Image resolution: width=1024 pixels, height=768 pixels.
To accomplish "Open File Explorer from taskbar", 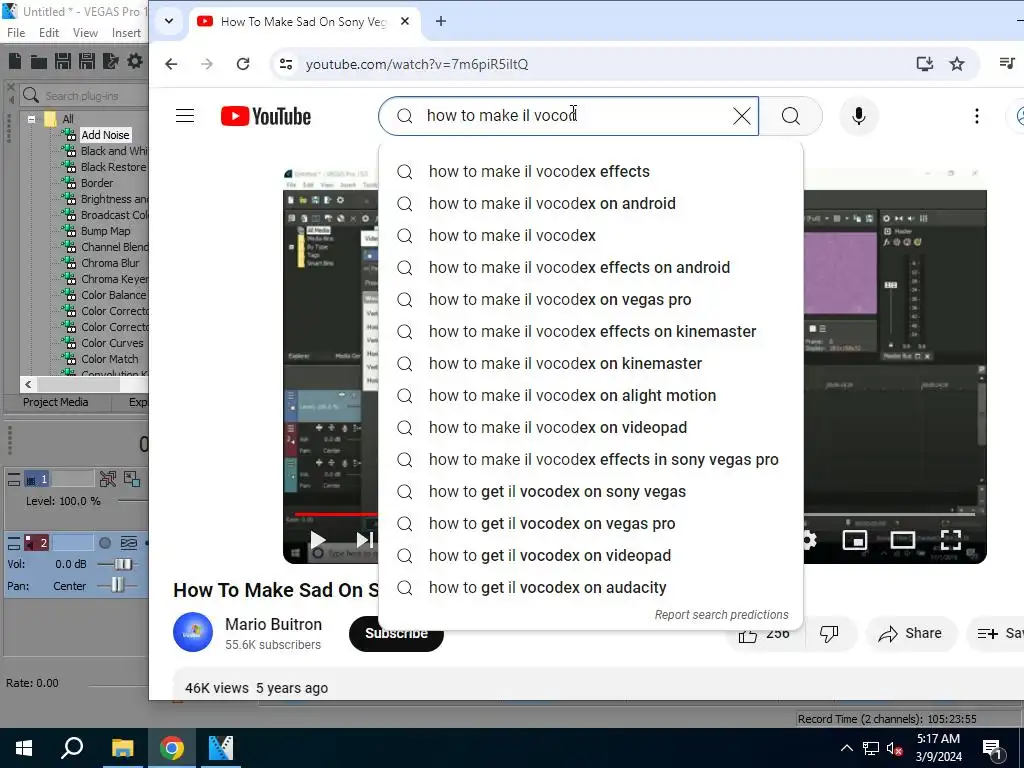I will click(122, 748).
